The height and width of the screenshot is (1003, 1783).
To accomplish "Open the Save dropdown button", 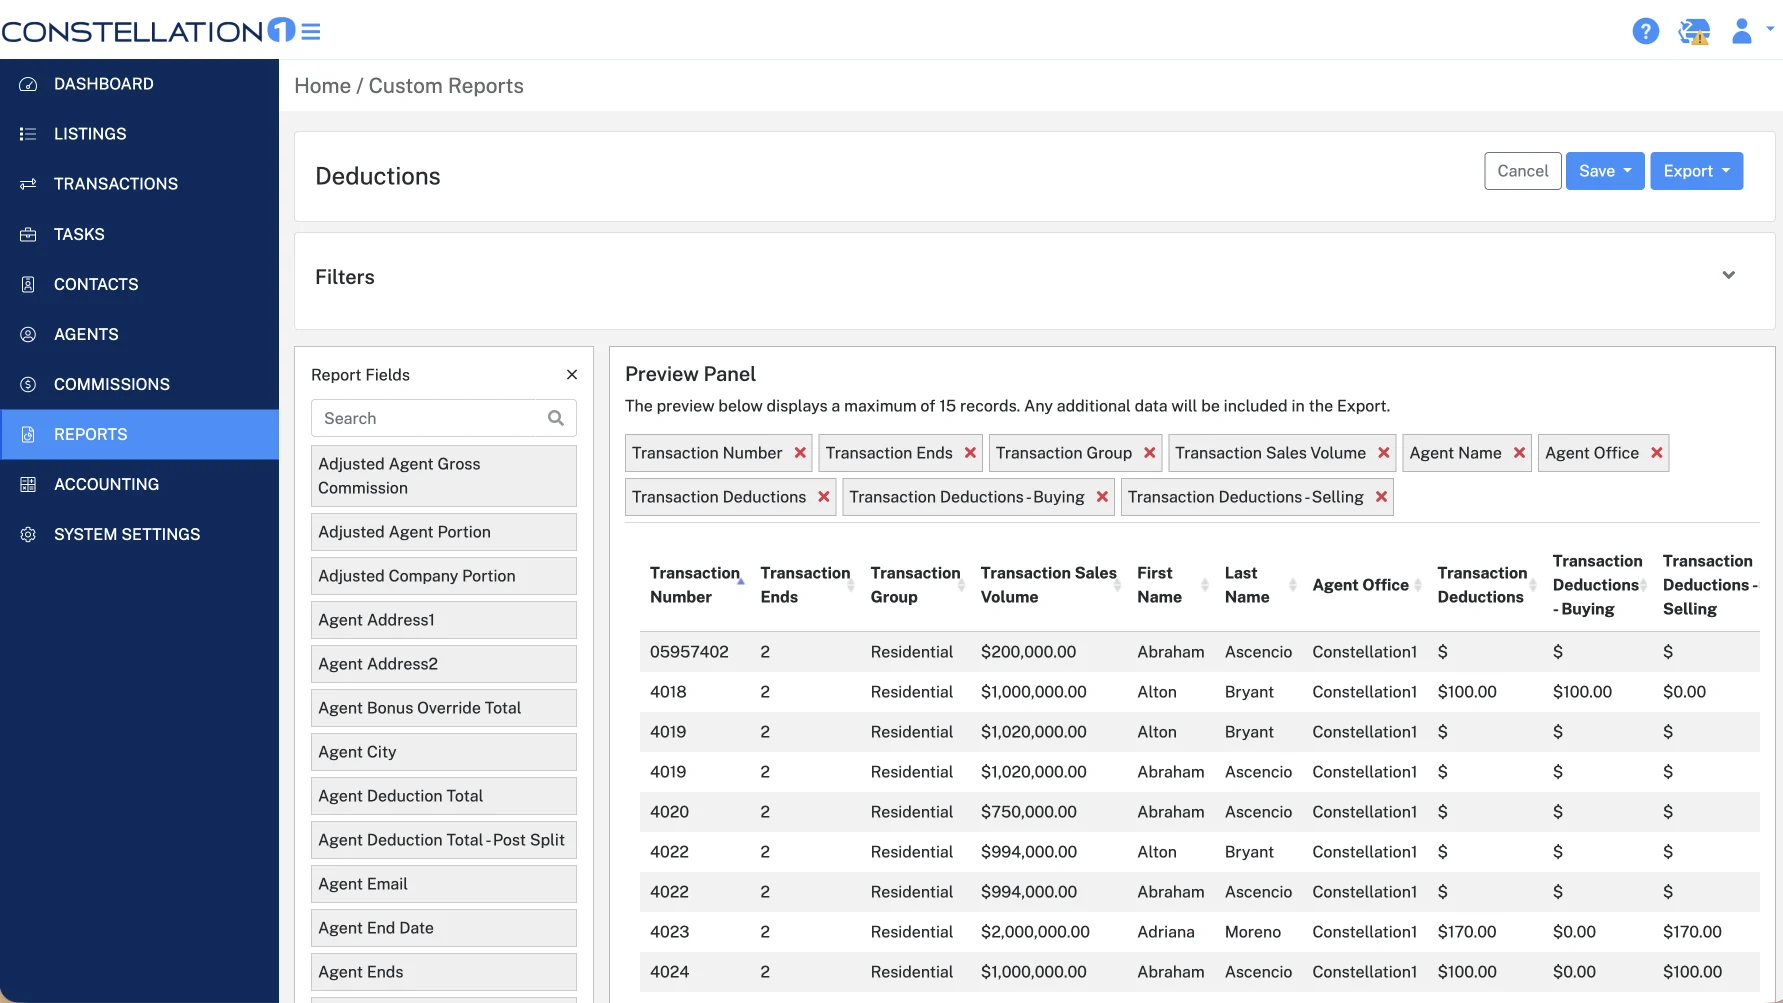I will (x=1605, y=171).
